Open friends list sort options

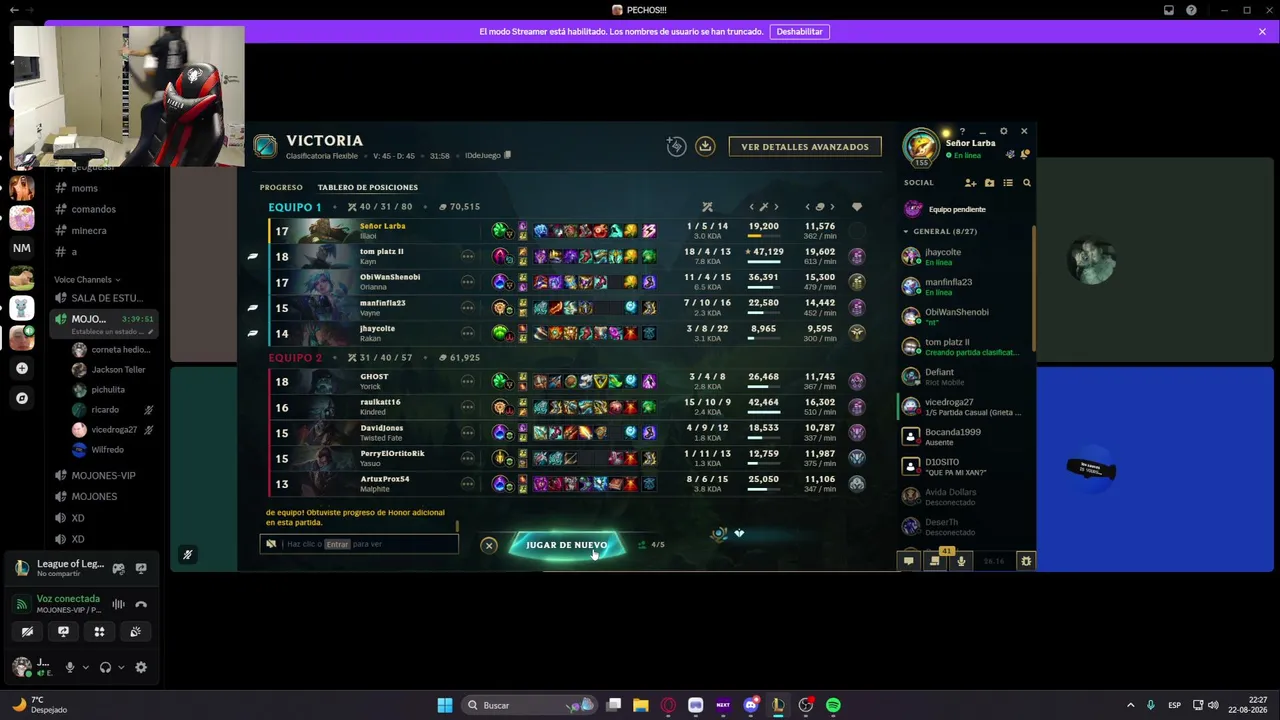(x=1008, y=183)
